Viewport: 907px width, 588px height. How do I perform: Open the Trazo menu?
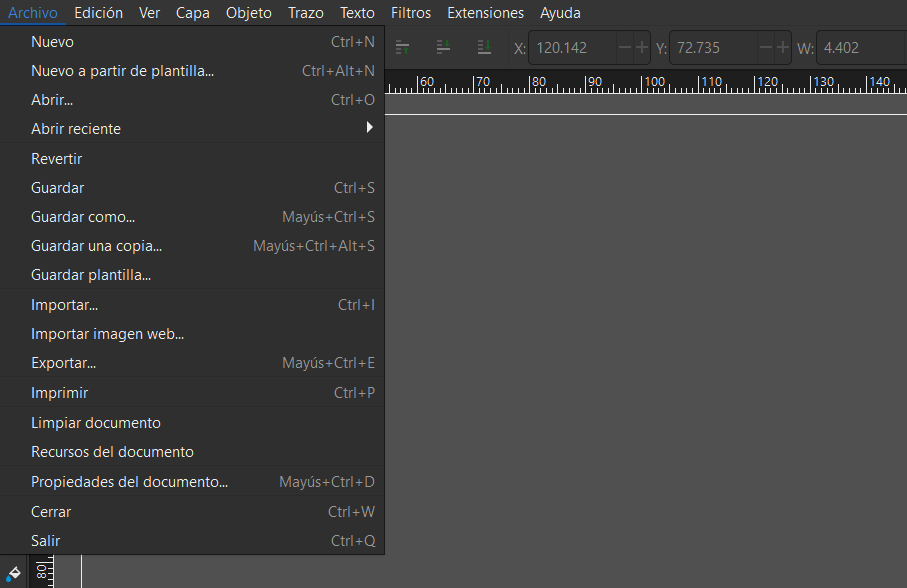point(305,13)
